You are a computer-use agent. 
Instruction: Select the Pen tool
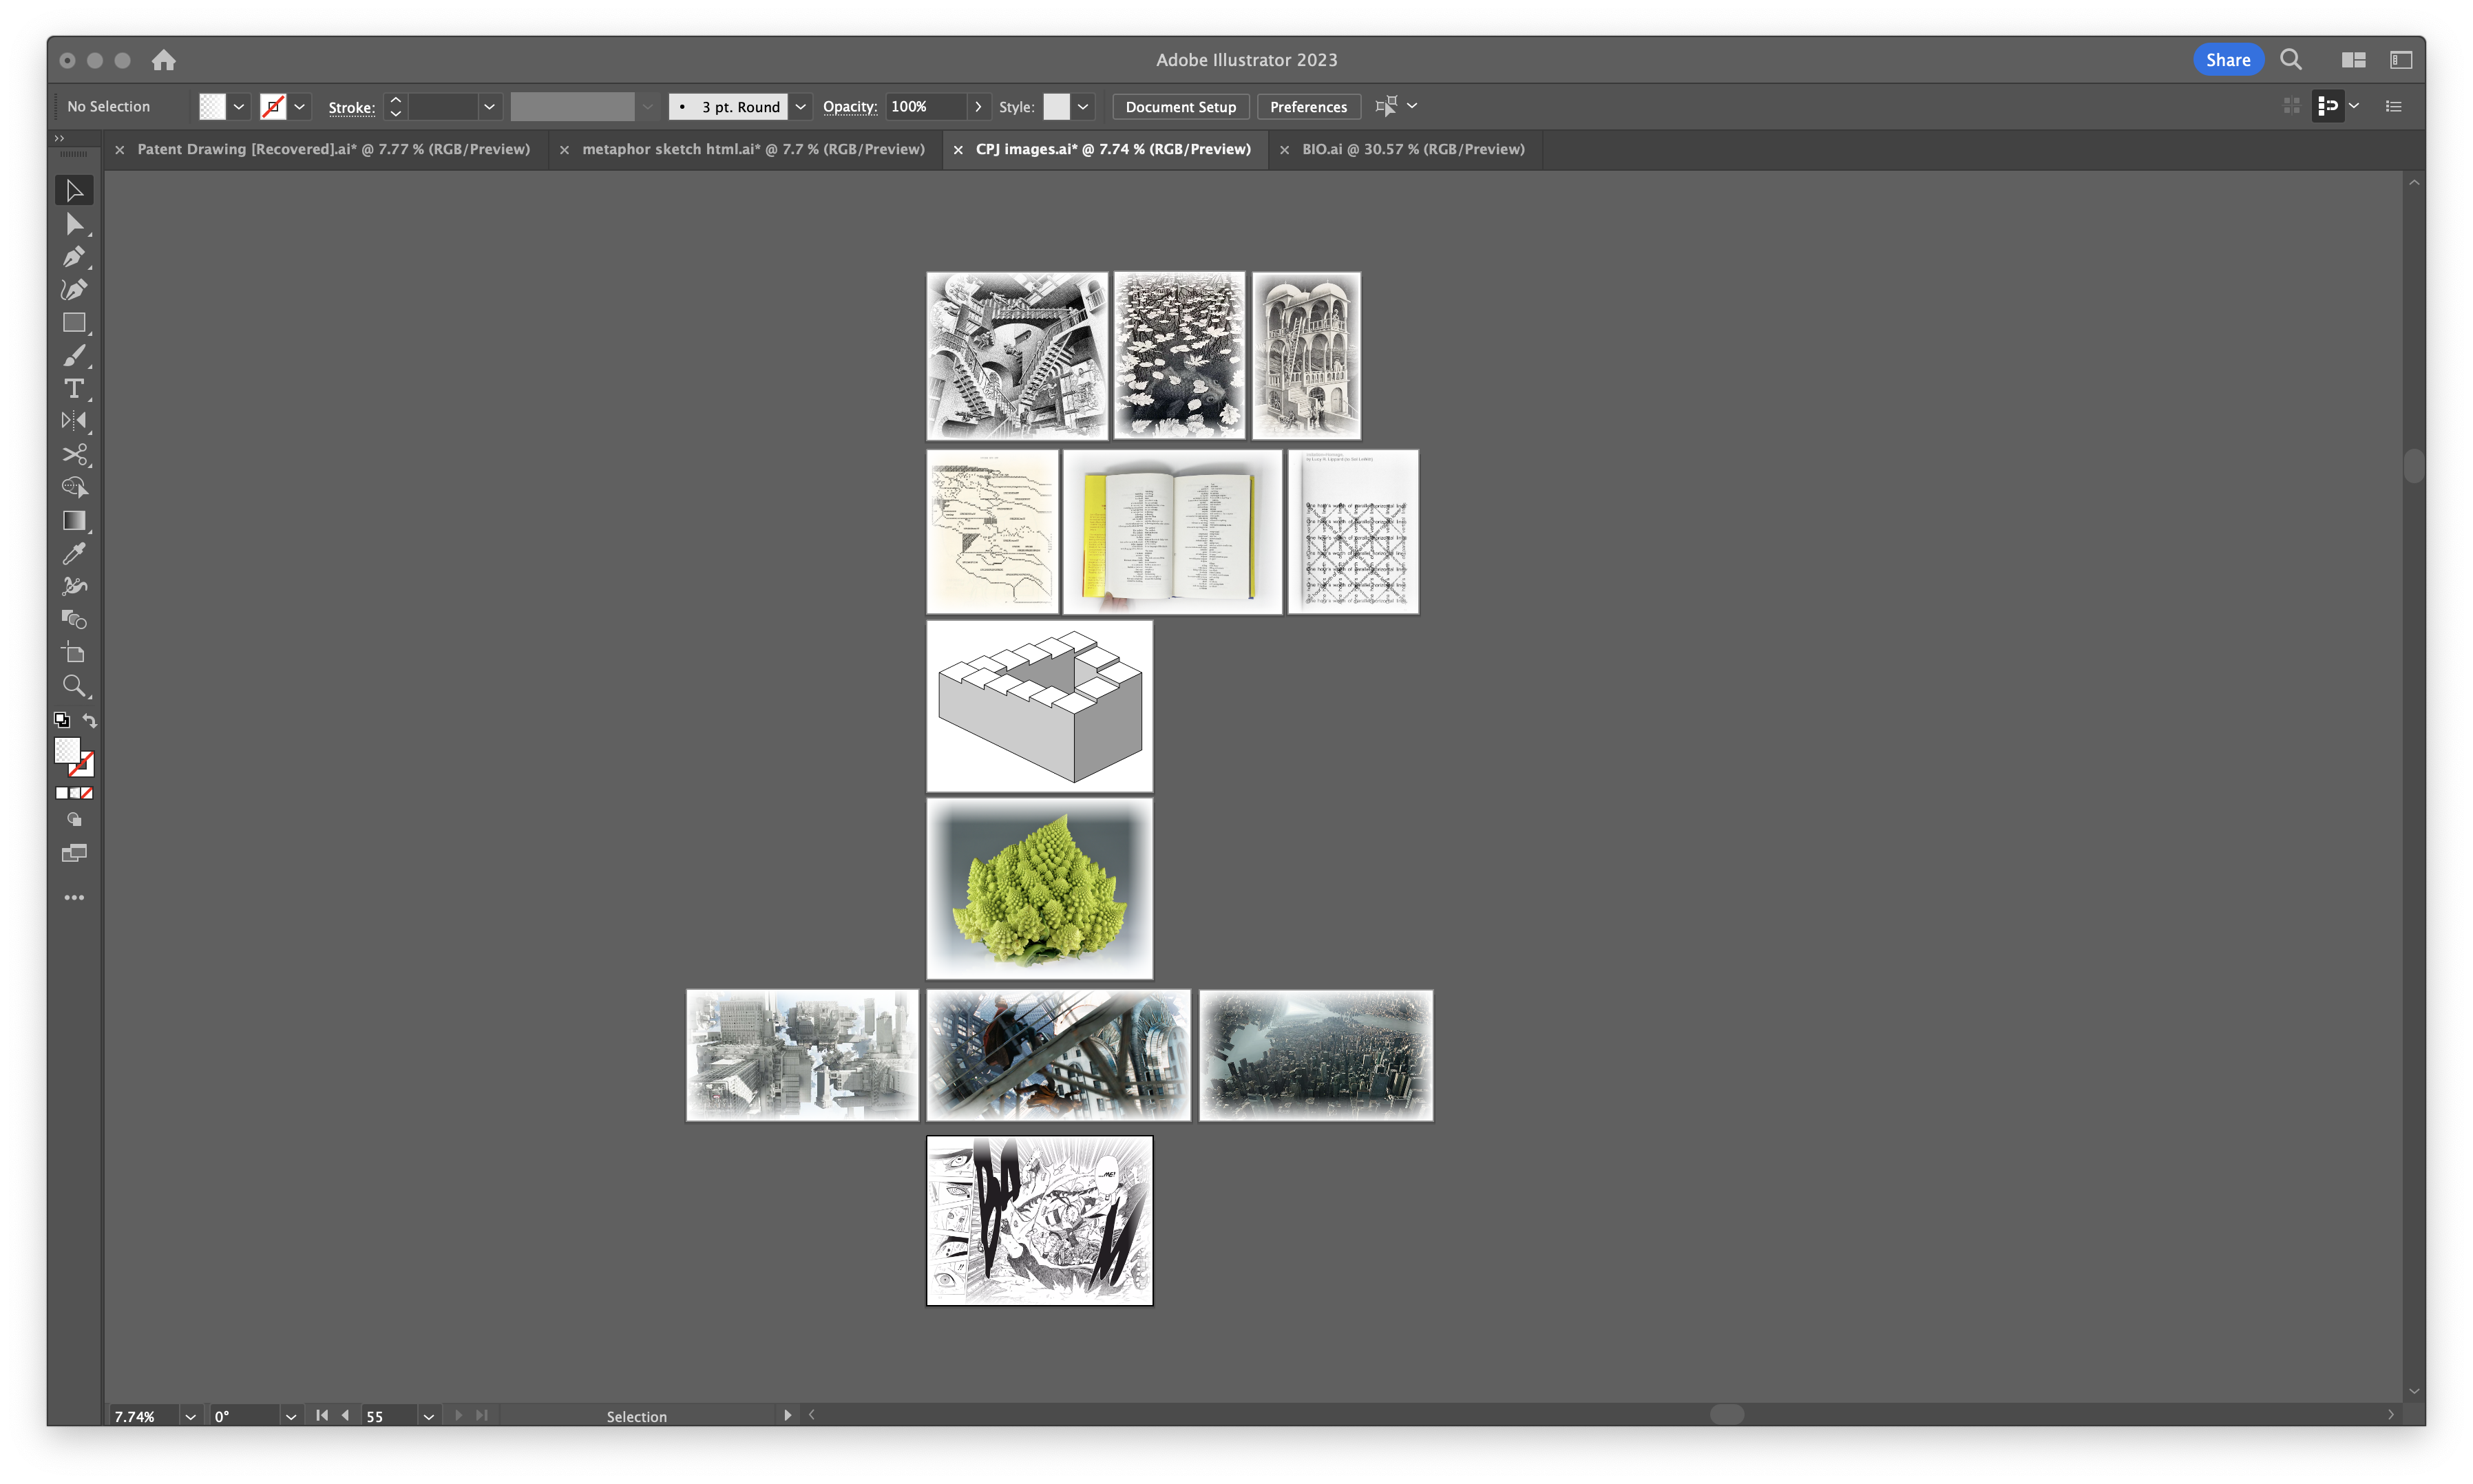[x=74, y=257]
